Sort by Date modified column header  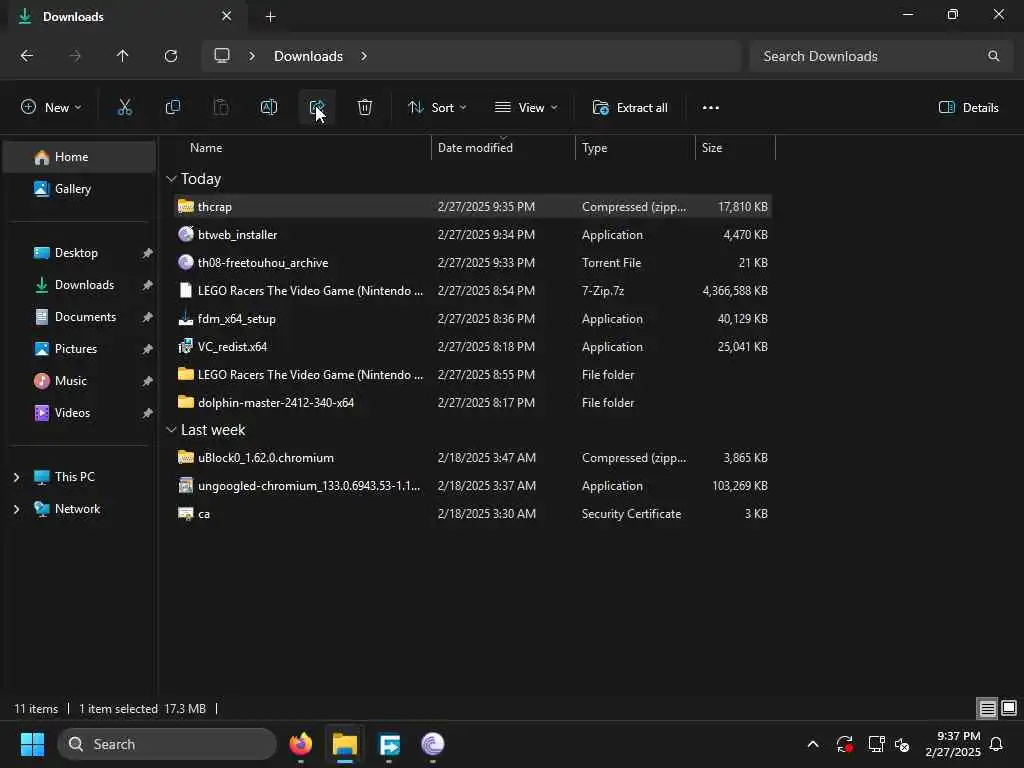point(475,148)
